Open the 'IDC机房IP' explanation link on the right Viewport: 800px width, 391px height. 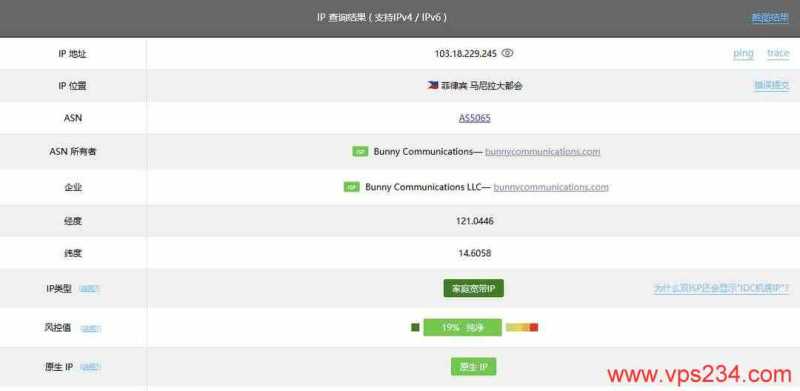(721, 288)
